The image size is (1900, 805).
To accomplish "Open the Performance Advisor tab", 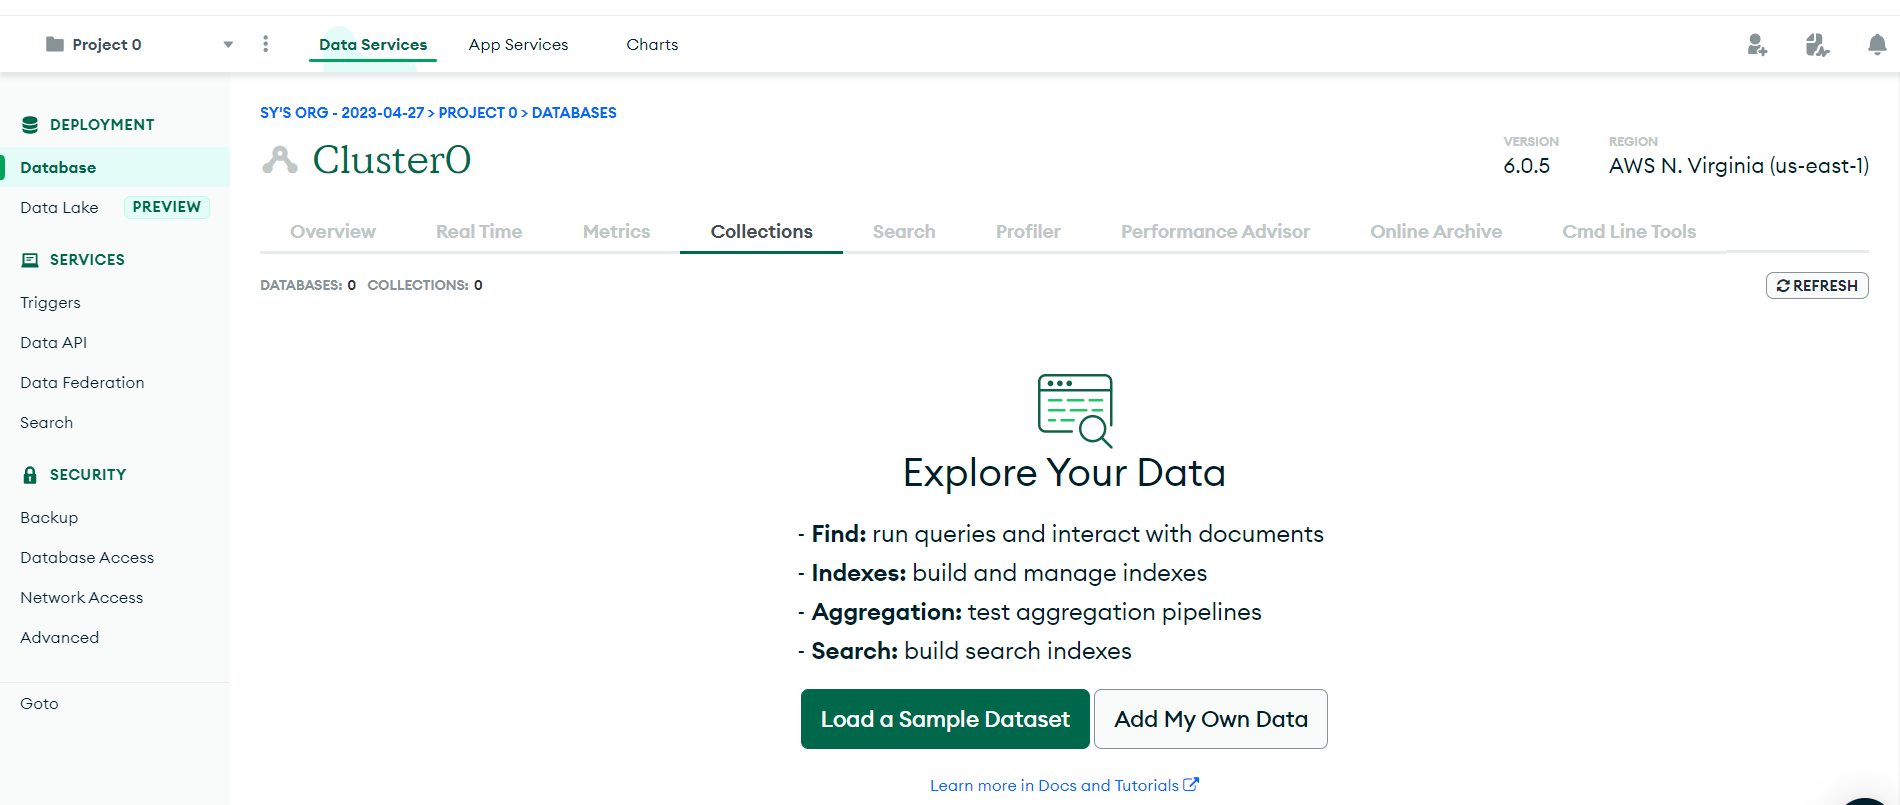I will (x=1215, y=232).
